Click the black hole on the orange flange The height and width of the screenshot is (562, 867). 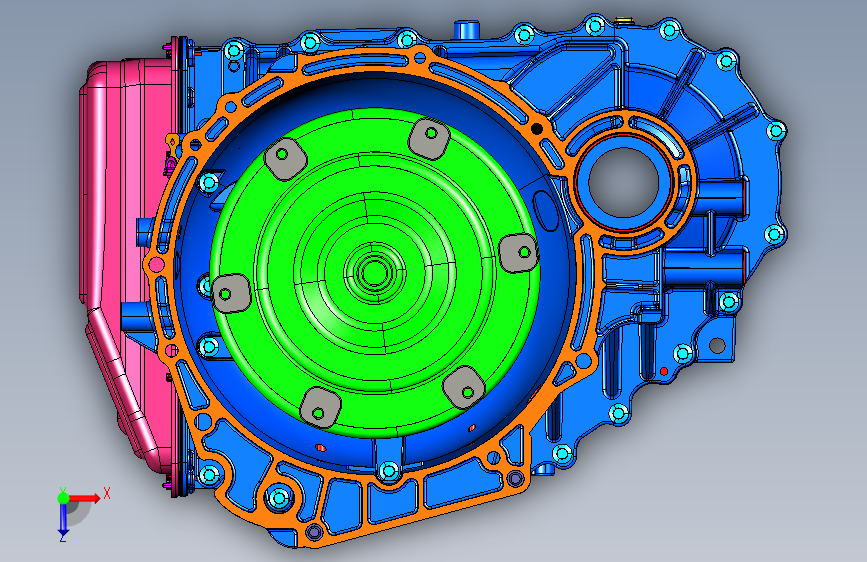(536, 129)
